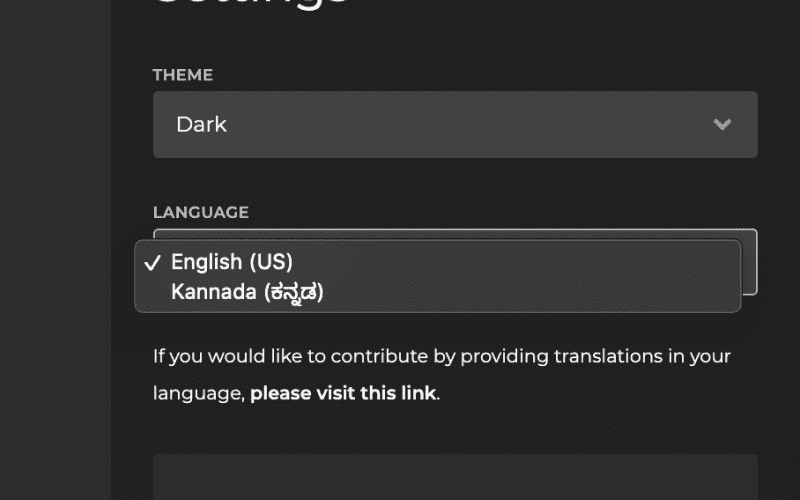This screenshot has width=800, height=500.
Task: Click the "Dark" value text in Theme
Action: (x=201, y=125)
